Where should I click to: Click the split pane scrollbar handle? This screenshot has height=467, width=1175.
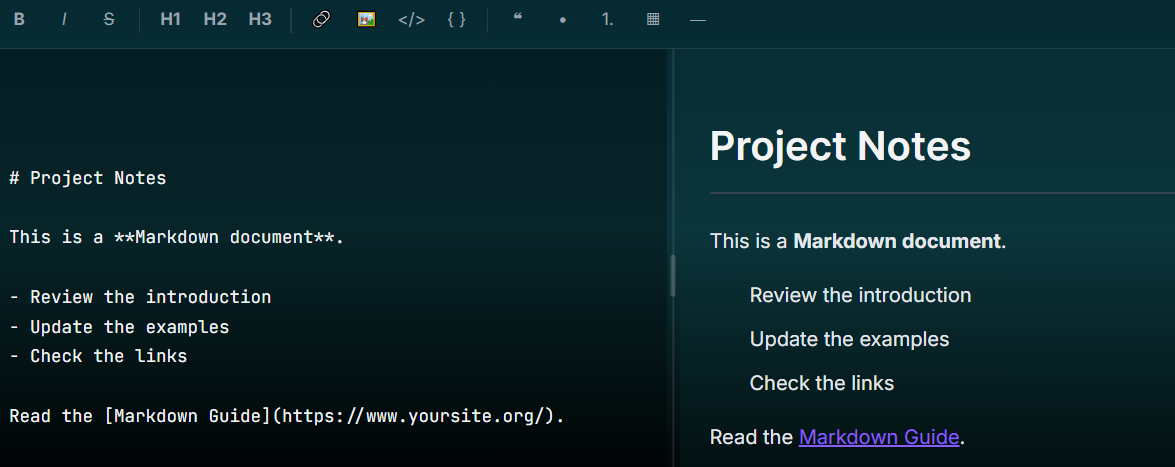pos(673,275)
